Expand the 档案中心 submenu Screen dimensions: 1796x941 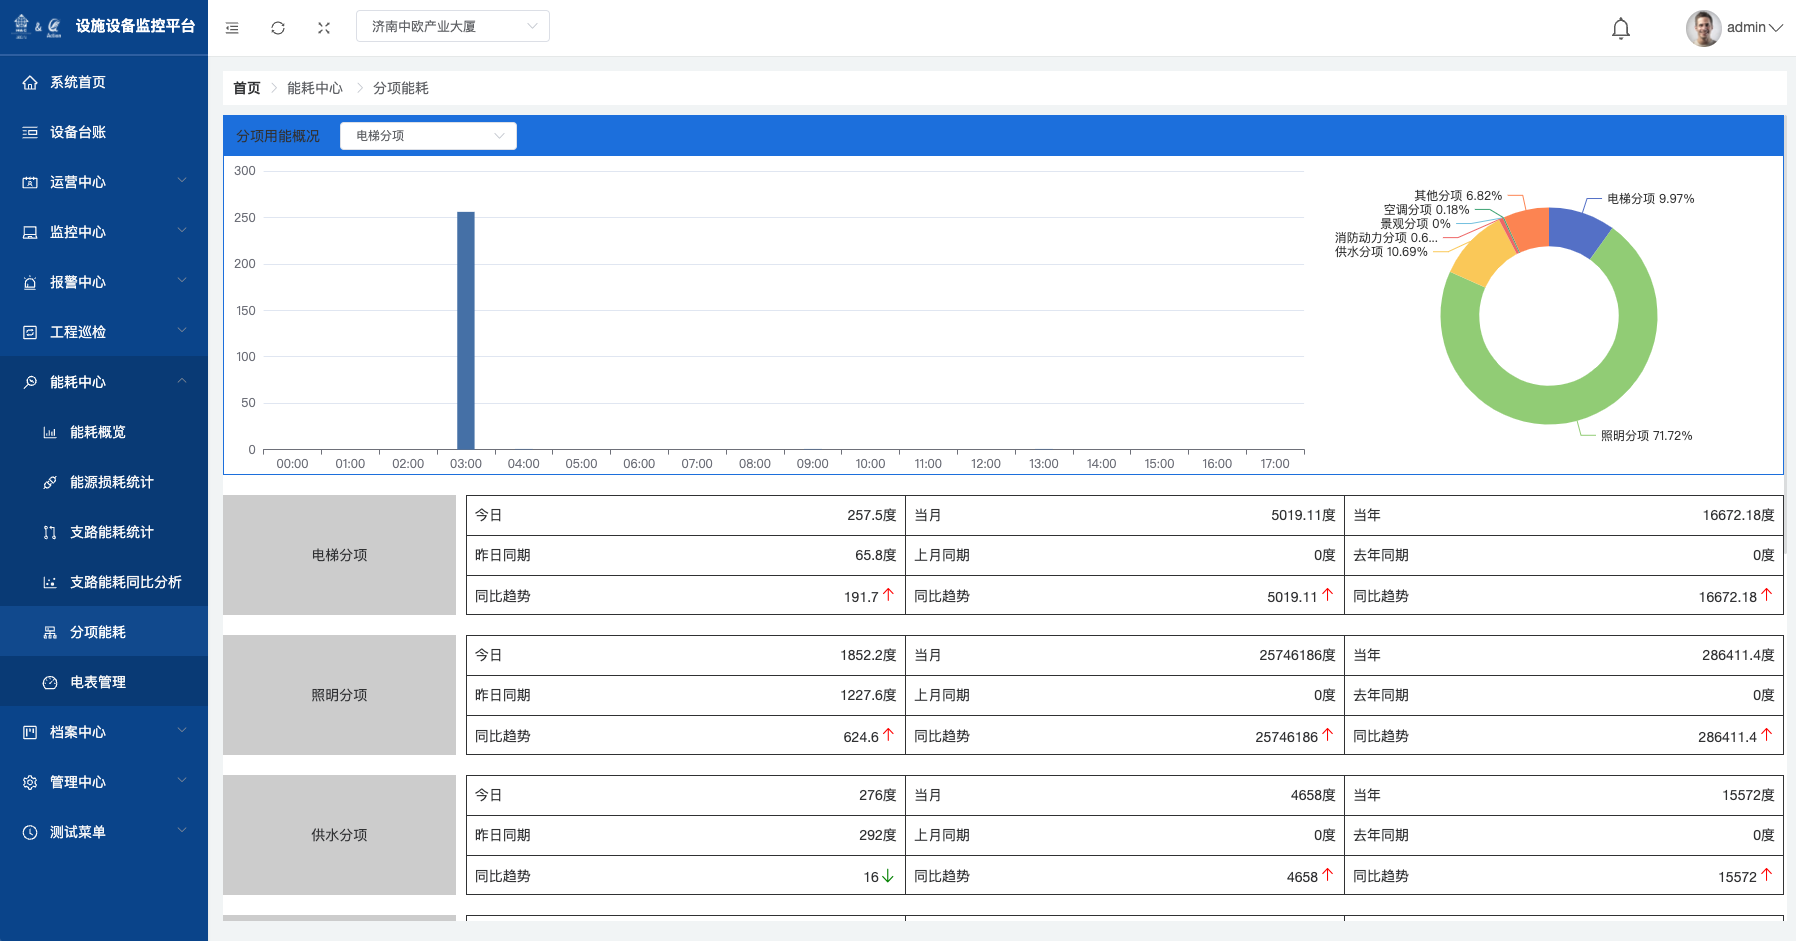[x=104, y=732]
